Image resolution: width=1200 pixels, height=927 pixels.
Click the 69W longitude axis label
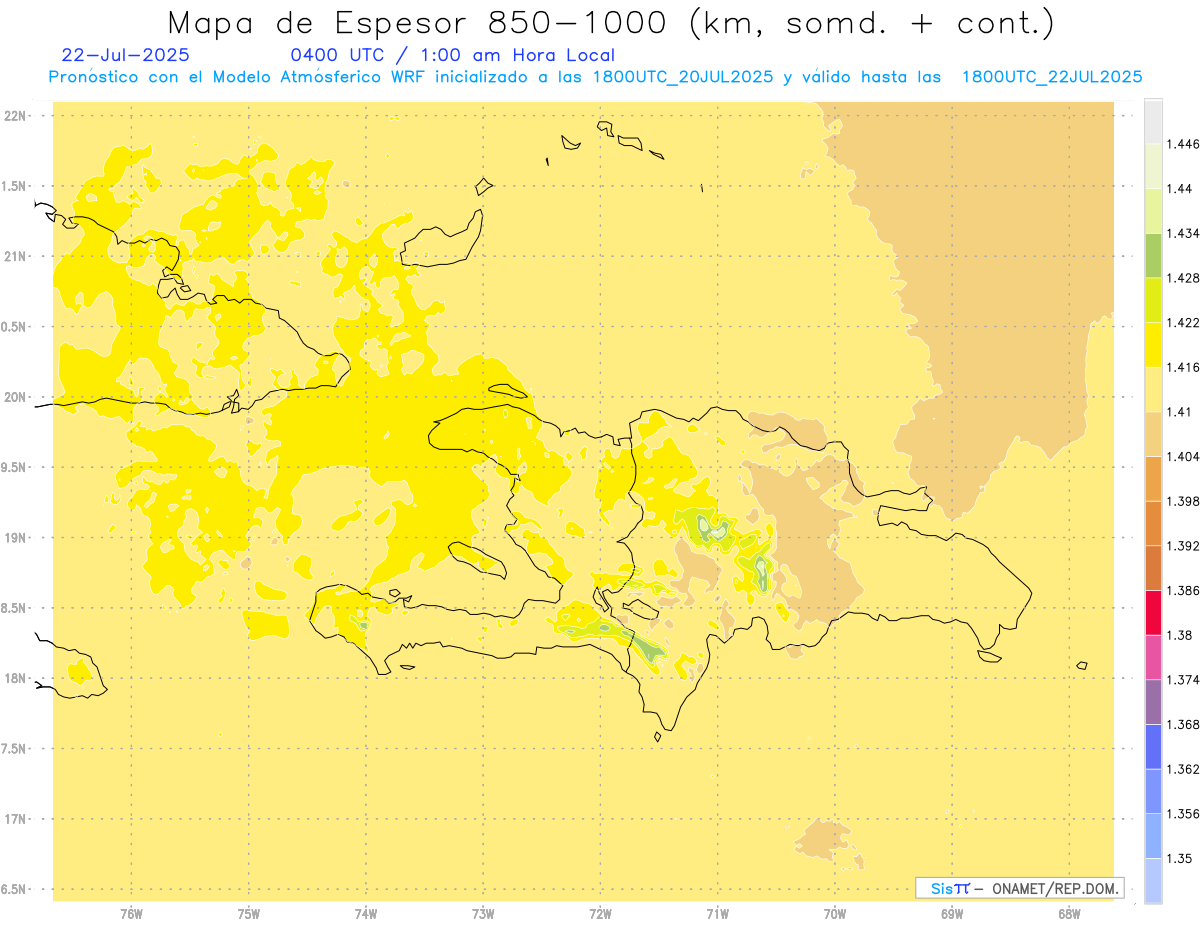(952, 913)
